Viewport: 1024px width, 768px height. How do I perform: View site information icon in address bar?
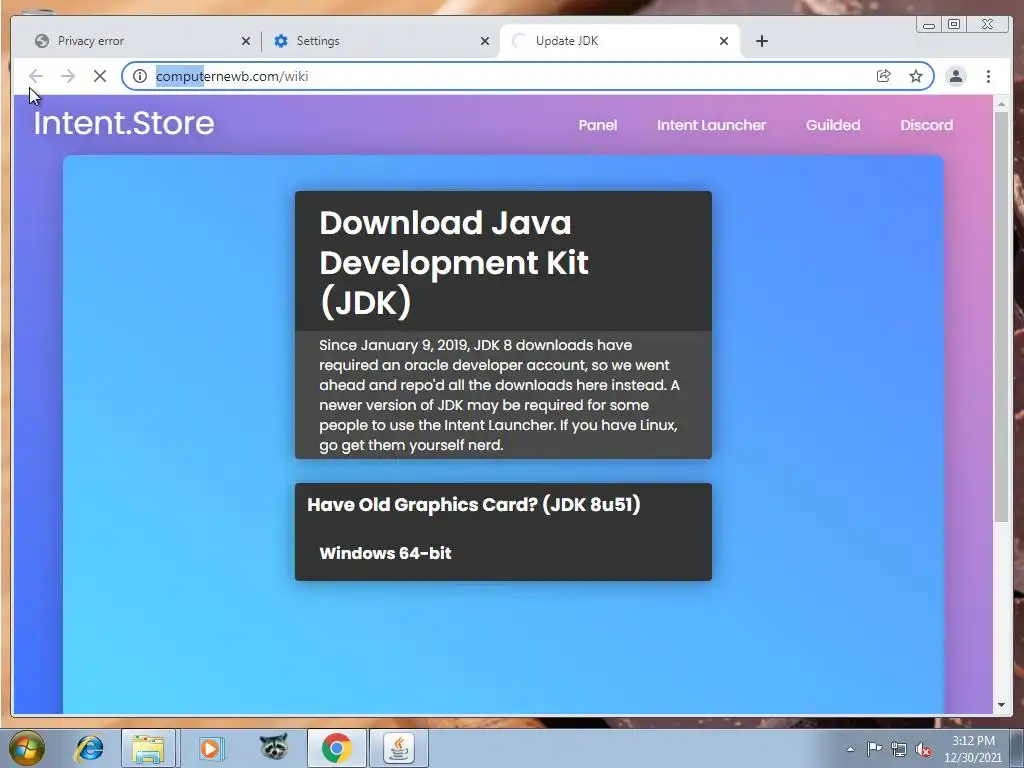pos(140,76)
